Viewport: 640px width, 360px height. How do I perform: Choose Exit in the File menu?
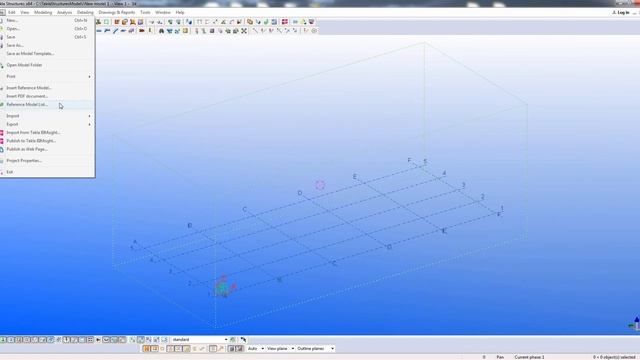[x=47, y=172]
